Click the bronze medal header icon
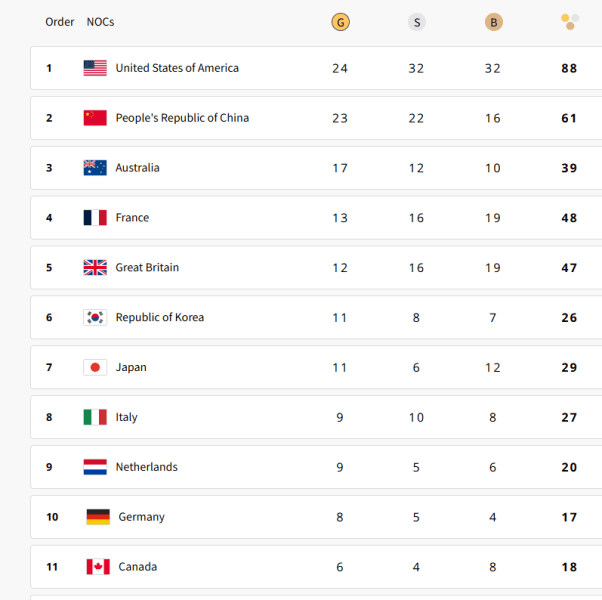This screenshot has width=602, height=600. (493, 22)
